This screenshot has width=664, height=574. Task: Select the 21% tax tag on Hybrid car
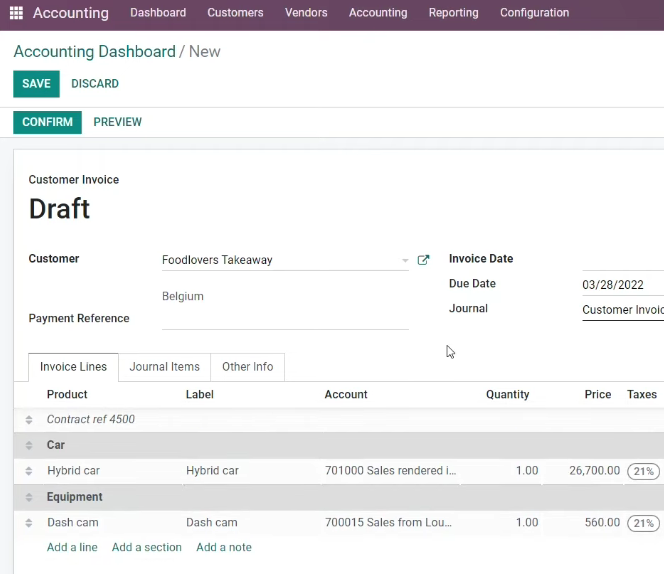coord(643,471)
